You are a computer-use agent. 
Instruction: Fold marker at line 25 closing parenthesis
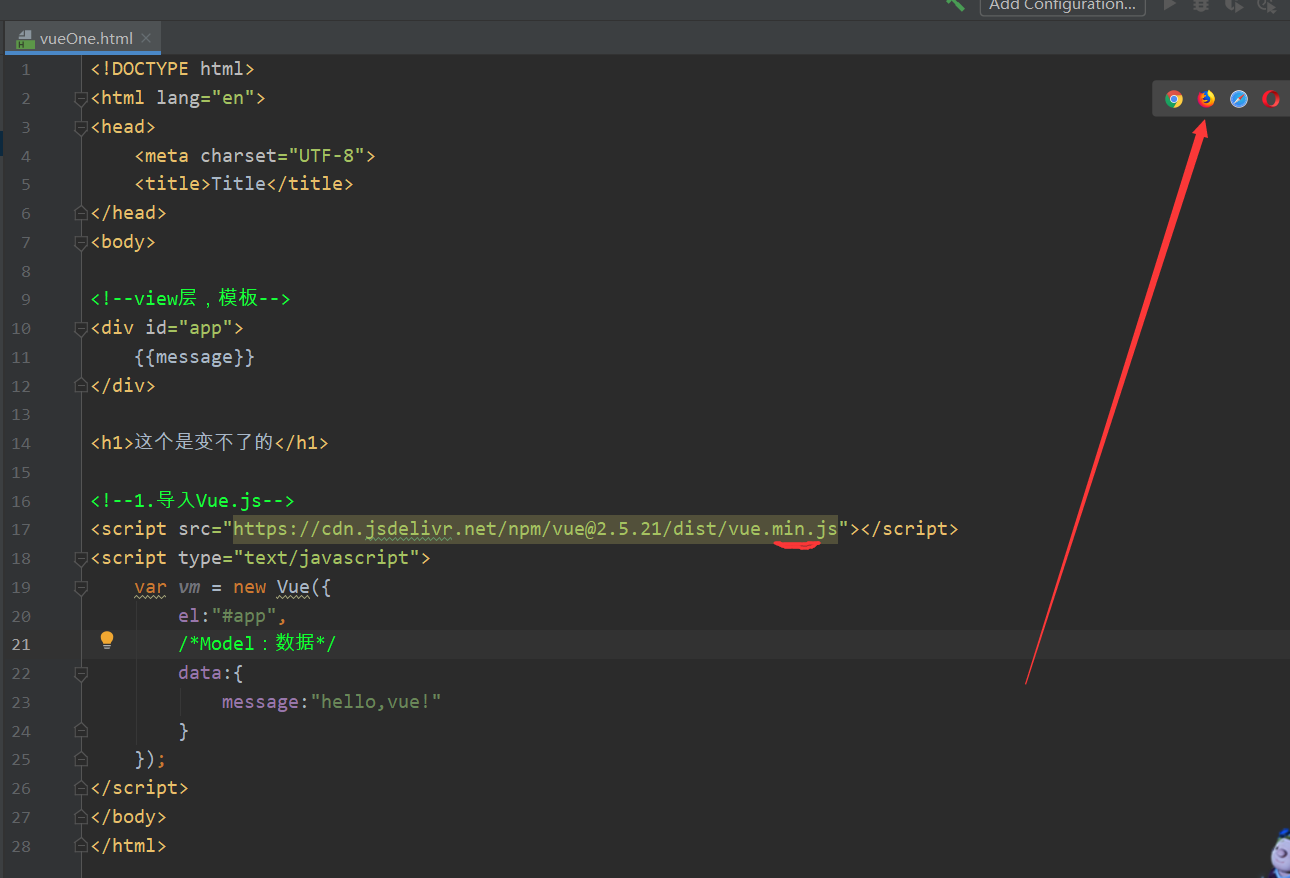click(81, 759)
